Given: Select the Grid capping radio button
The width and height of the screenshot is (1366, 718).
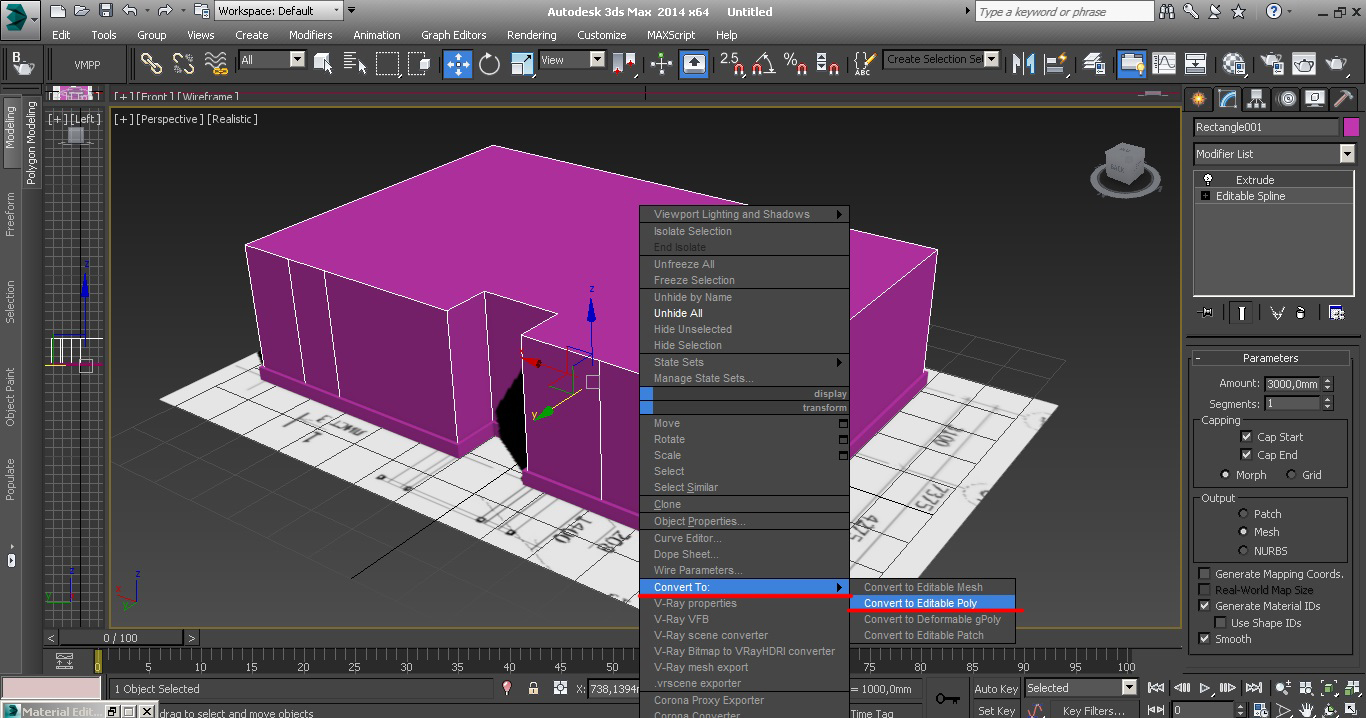Looking at the screenshot, I should [1291, 475].
